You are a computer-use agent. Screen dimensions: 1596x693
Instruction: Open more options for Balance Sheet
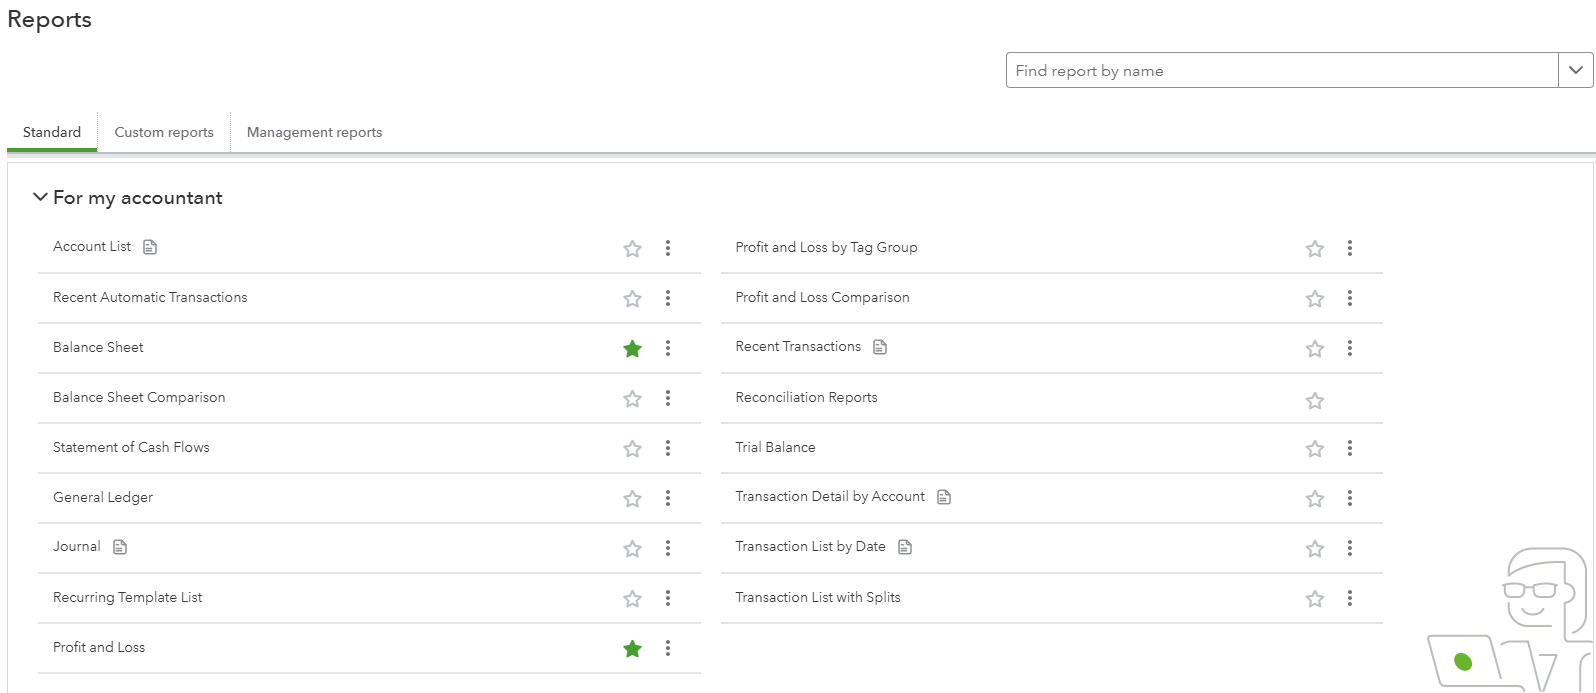[668, 348]
